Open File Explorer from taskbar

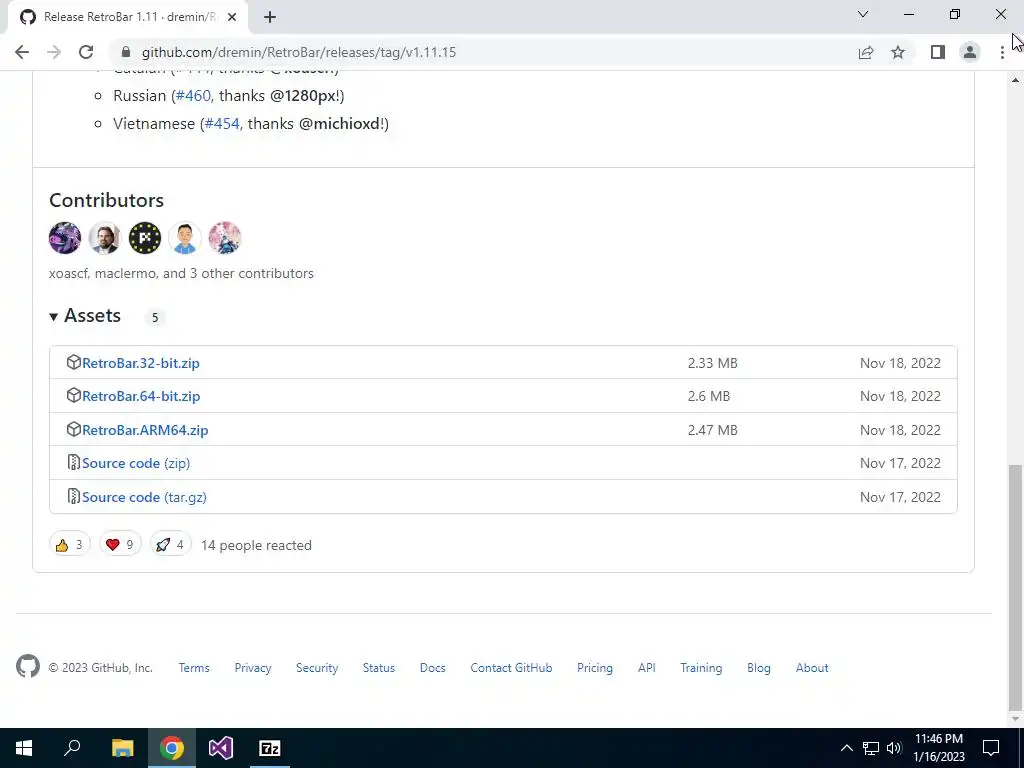point(122,748)
